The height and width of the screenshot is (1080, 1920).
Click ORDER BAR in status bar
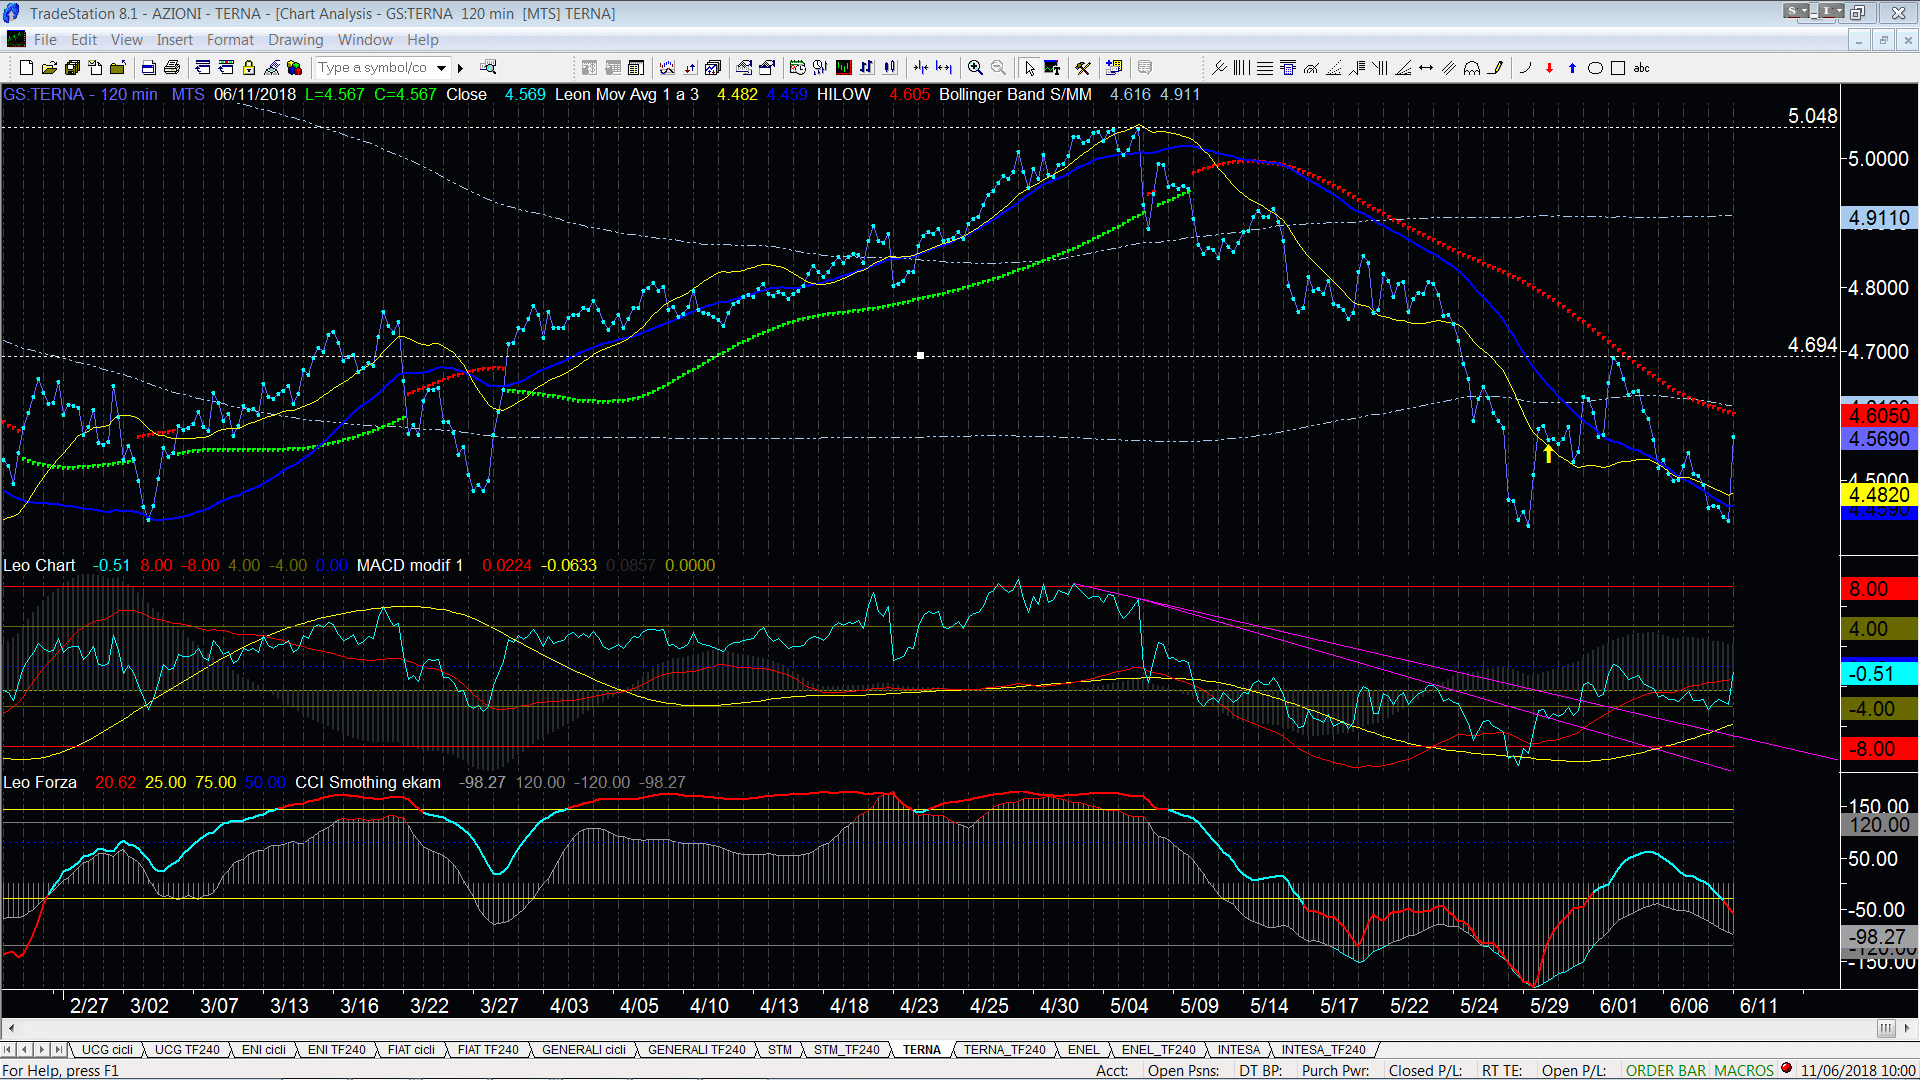click(1666, 1071)
